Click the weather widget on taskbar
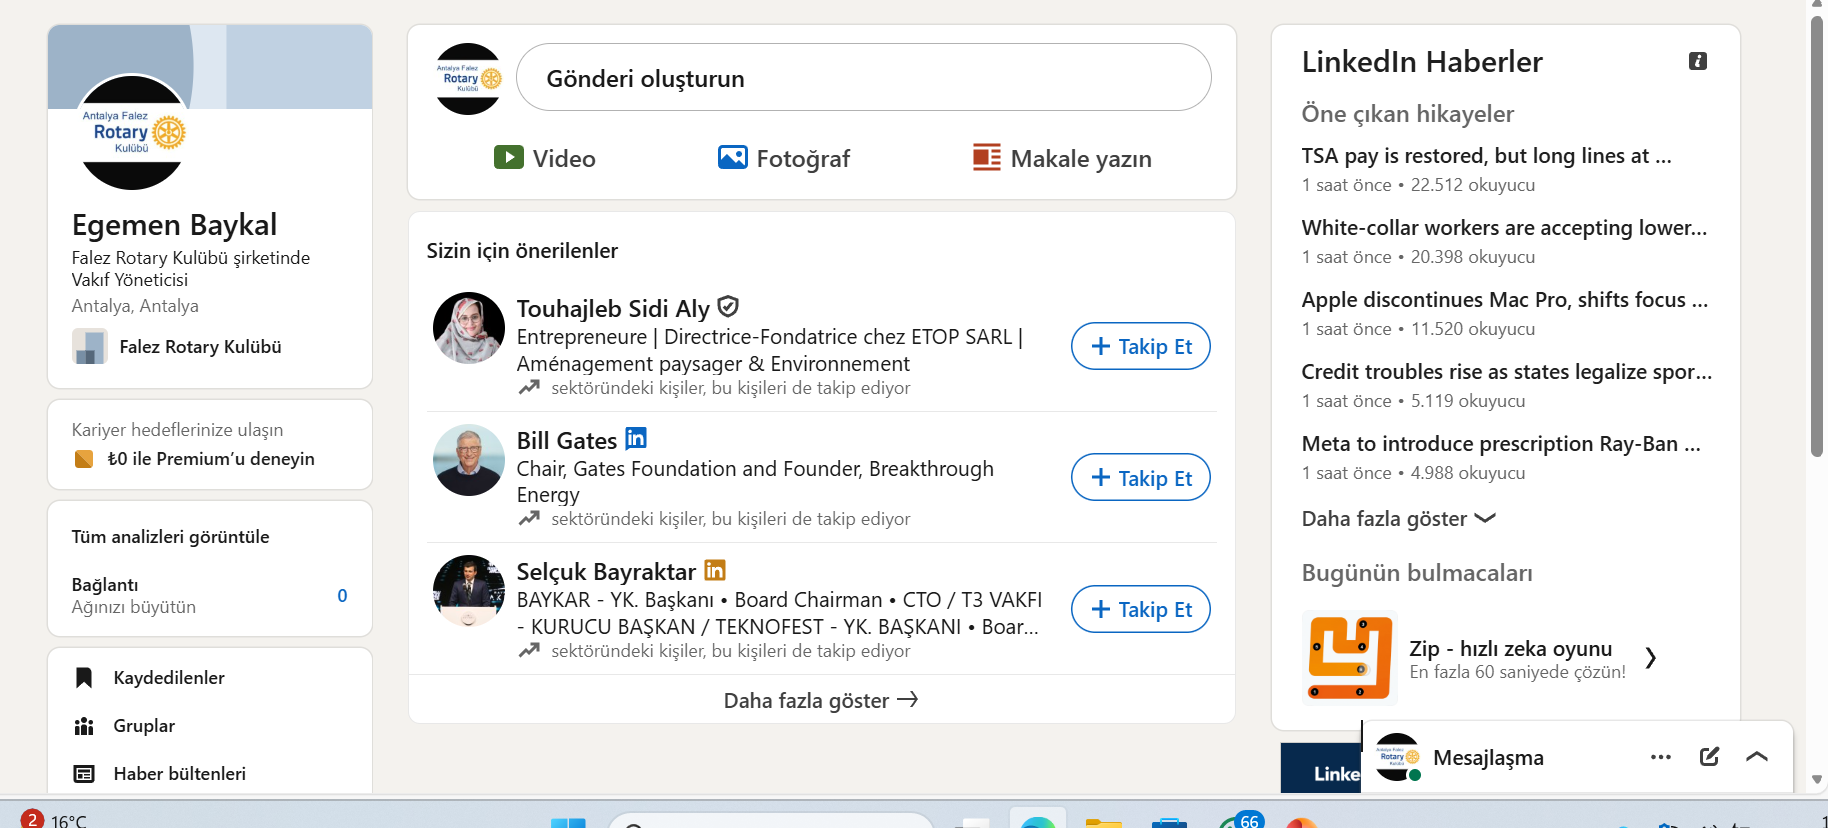This screenshot has width=1828, height=828. click(x=55, y=819)
